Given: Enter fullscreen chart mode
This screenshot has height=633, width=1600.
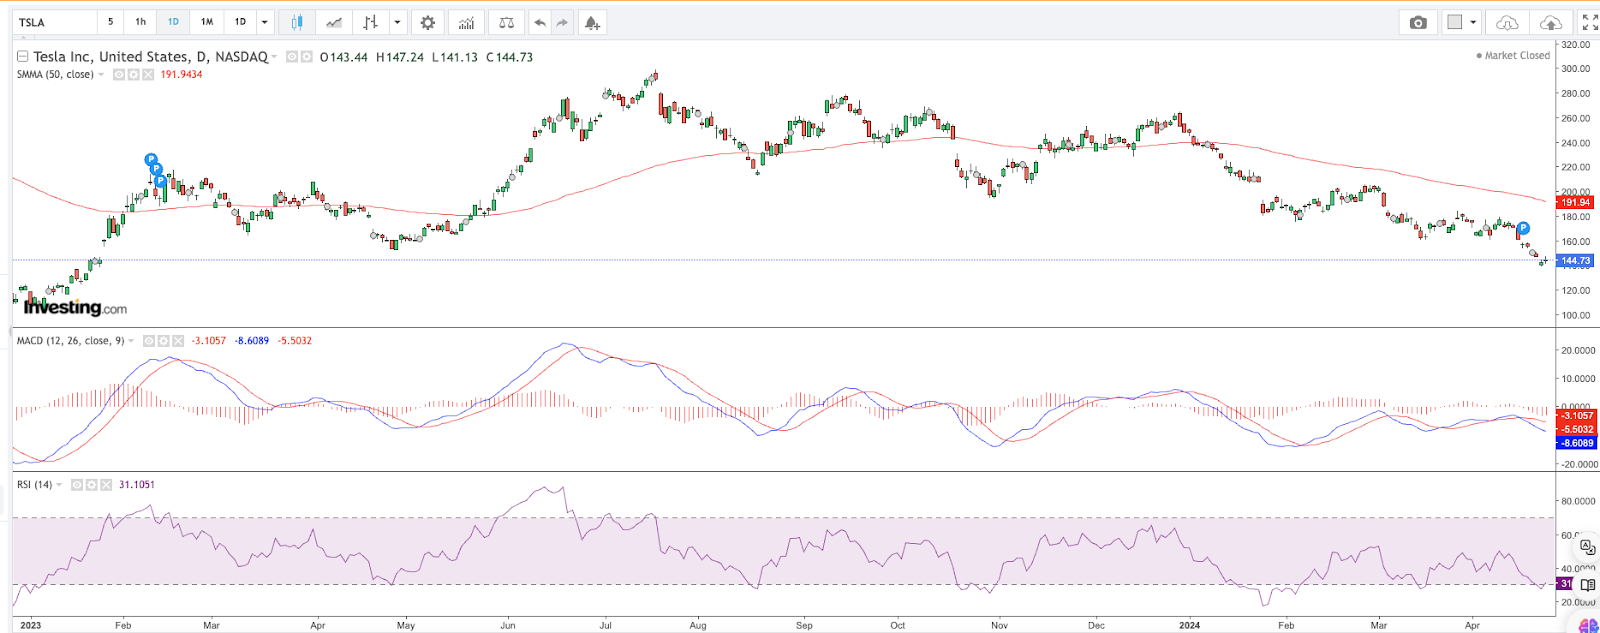Looking at the screenshot, I should 1590,22.
